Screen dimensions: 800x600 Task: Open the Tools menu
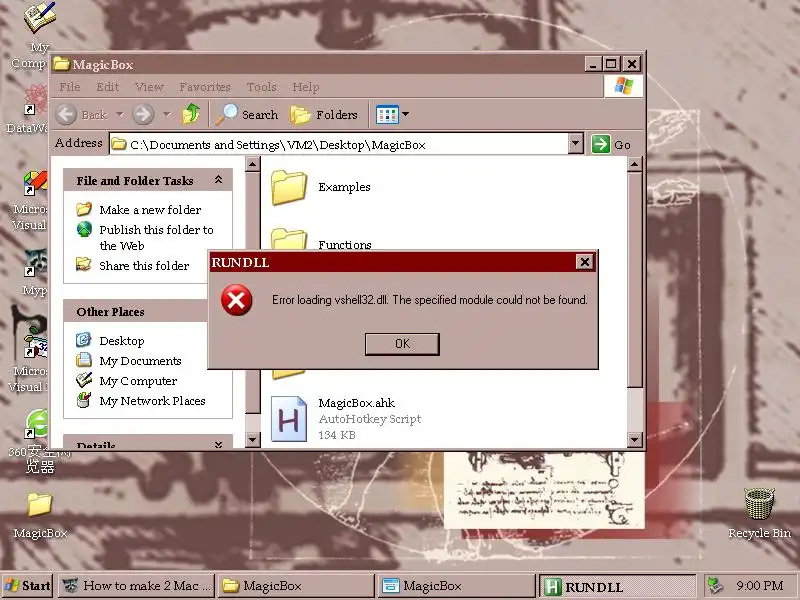pyautogui.click(x=261, y=87)
